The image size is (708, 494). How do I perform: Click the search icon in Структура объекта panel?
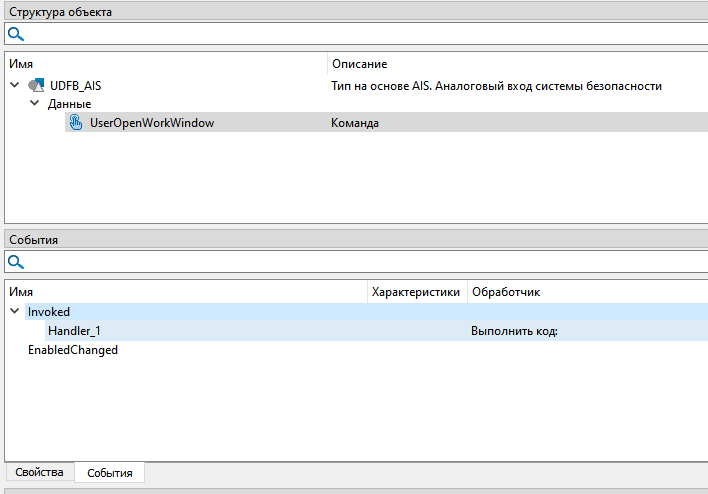pos(16,34)
